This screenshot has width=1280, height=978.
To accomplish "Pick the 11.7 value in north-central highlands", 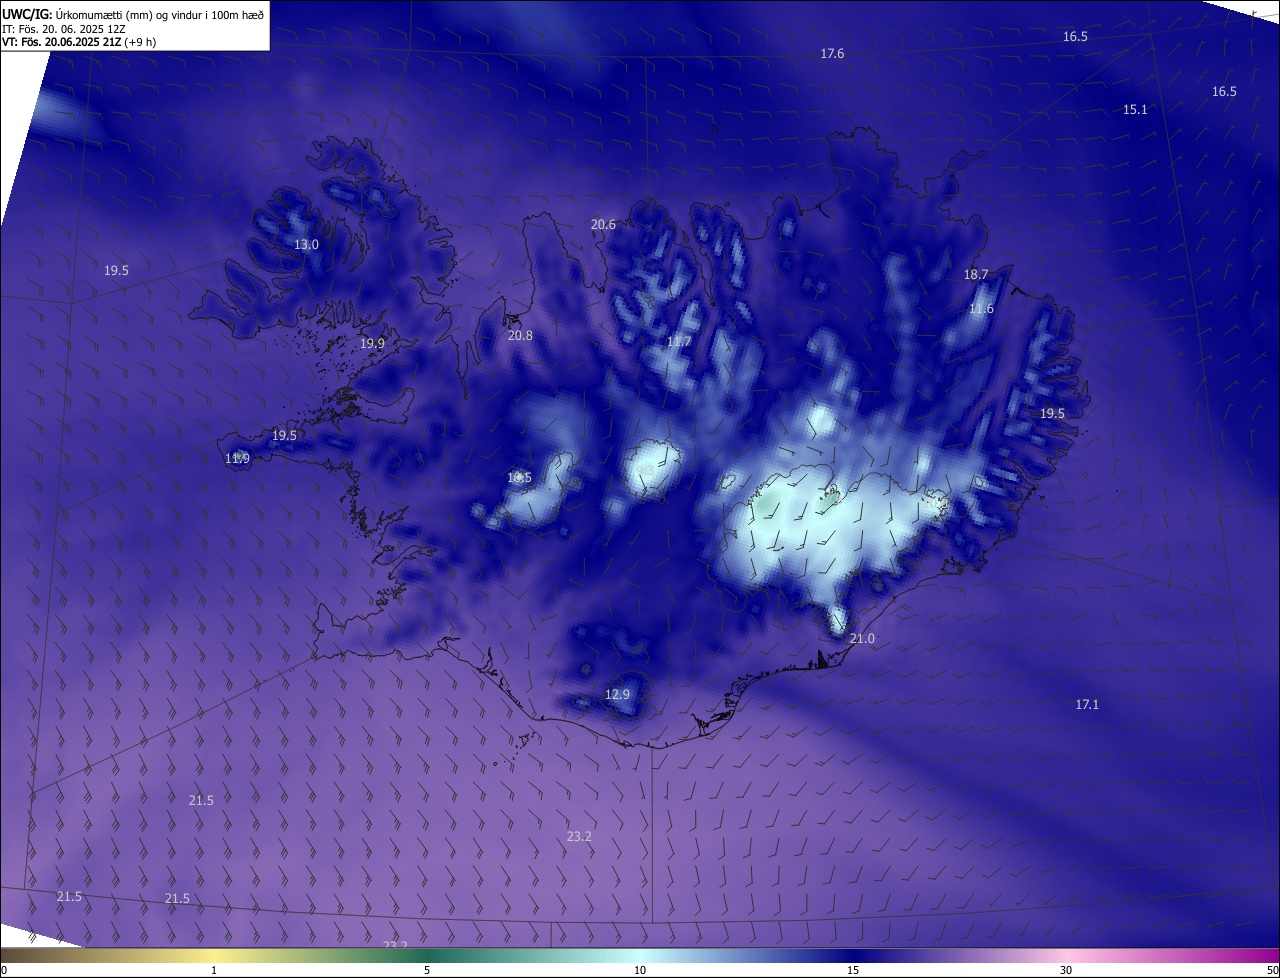I will coord(679,342).
